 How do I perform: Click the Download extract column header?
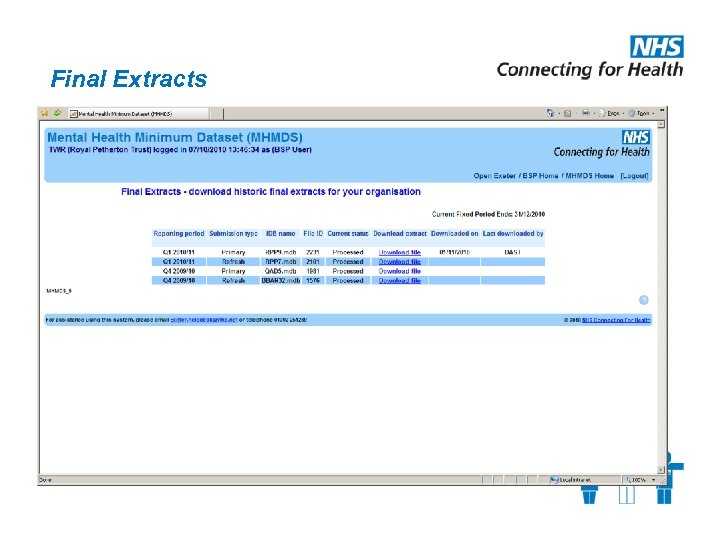click(x=400, y=234)
